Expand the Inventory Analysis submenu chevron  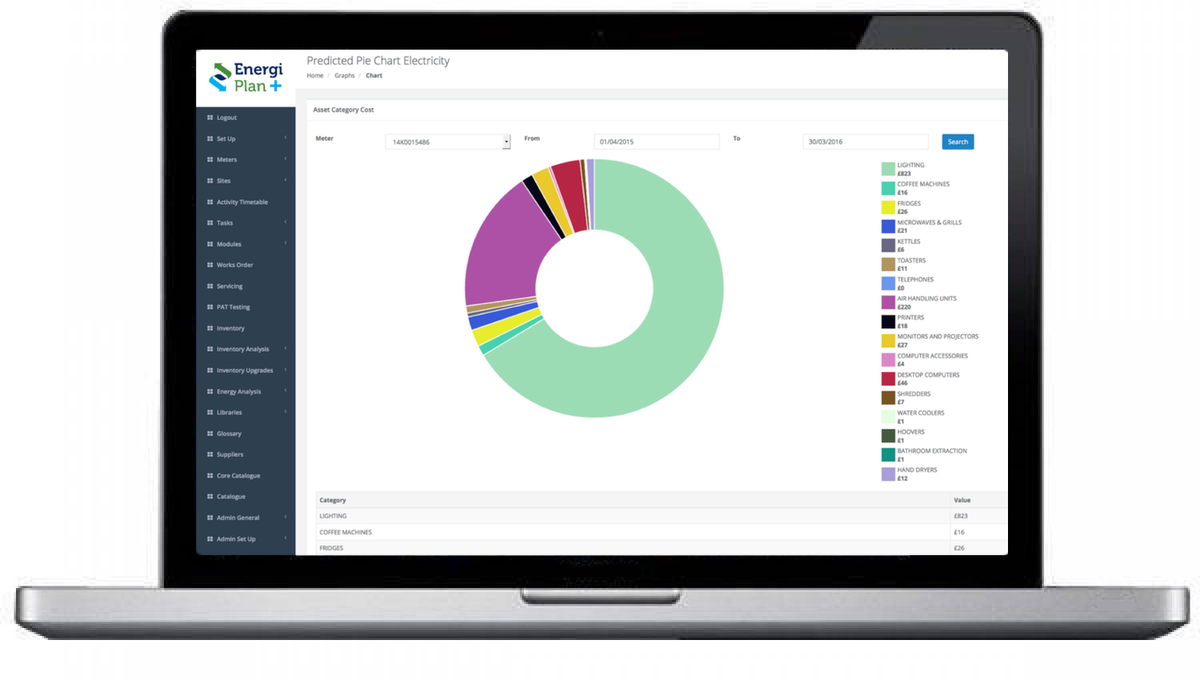click(286, 348)
